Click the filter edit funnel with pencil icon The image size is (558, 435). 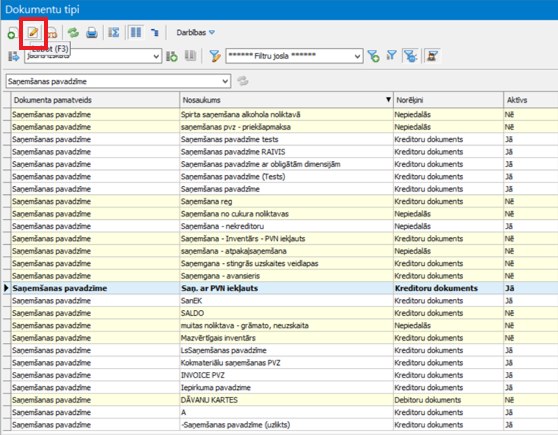click(215, 56)
